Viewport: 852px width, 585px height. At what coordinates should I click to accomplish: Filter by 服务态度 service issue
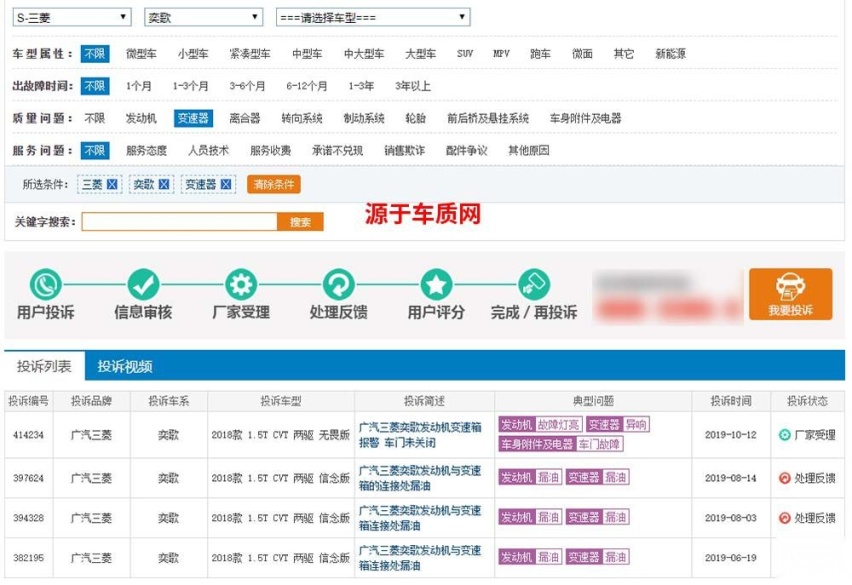point(146,150)
